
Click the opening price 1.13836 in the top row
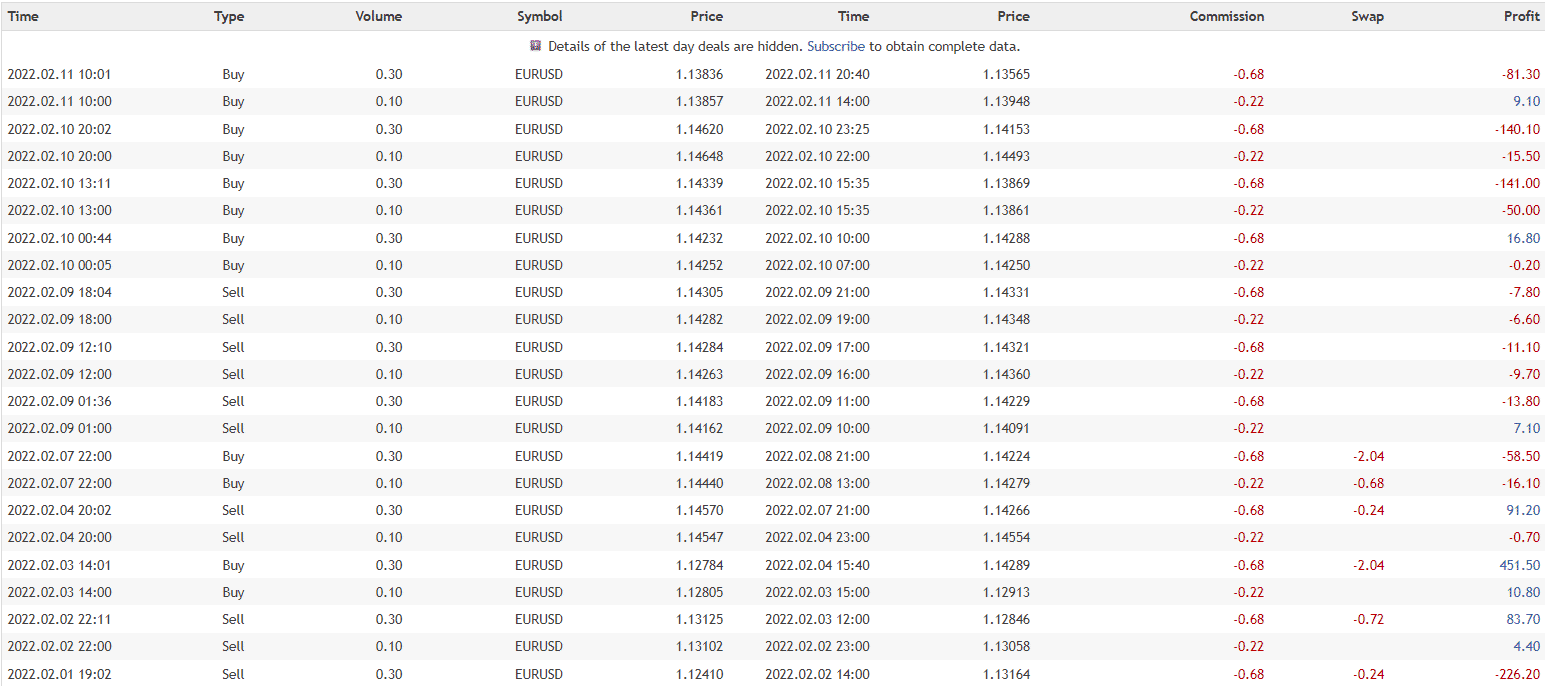706,74
